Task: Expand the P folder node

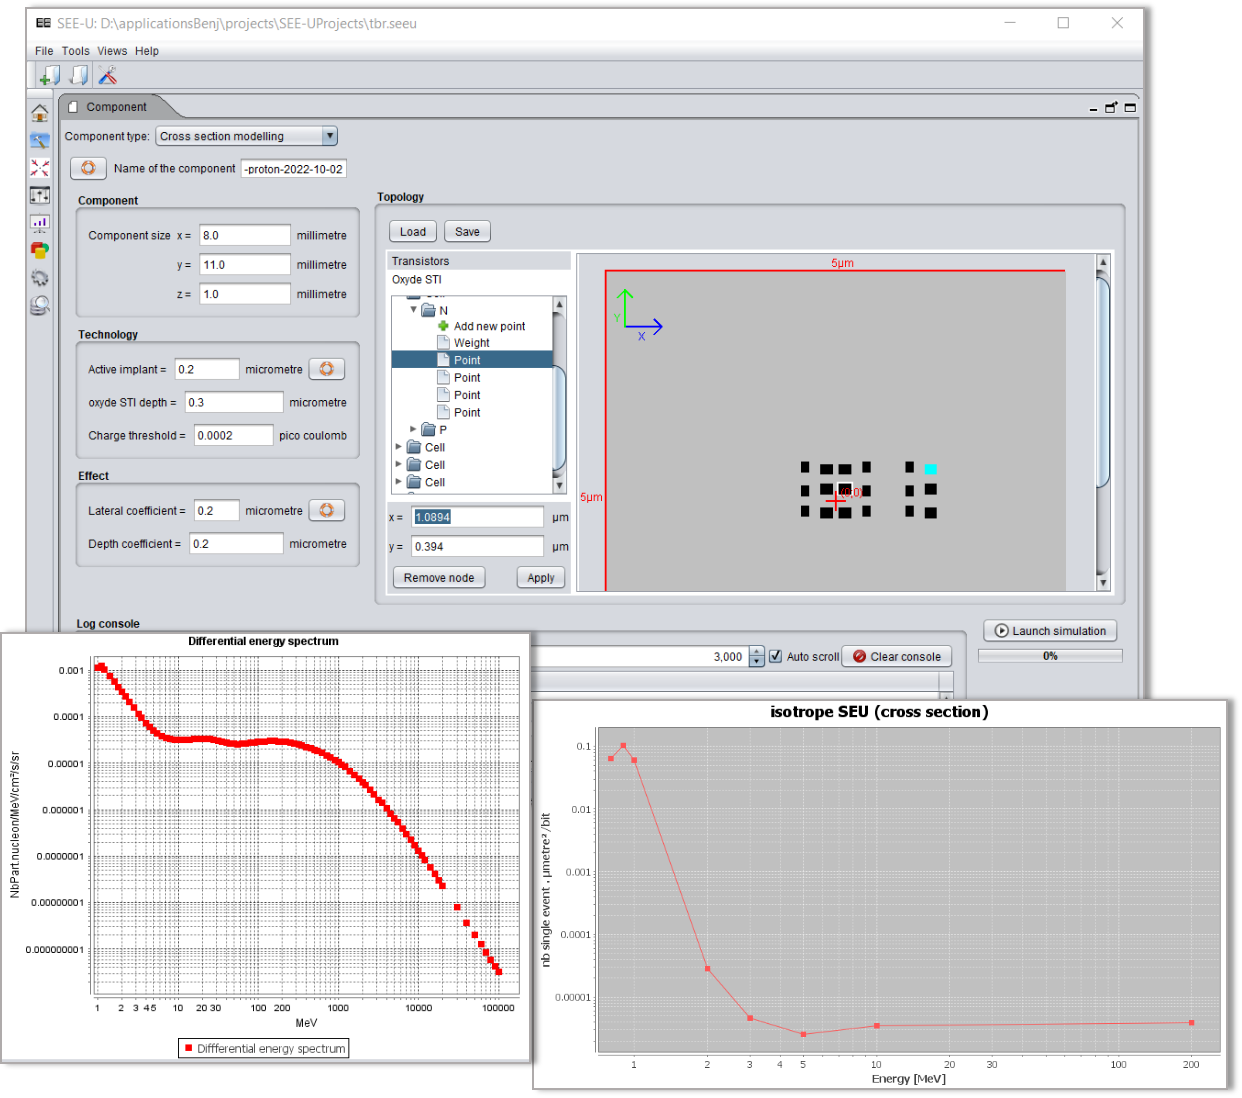Action: tap(413, 429)
